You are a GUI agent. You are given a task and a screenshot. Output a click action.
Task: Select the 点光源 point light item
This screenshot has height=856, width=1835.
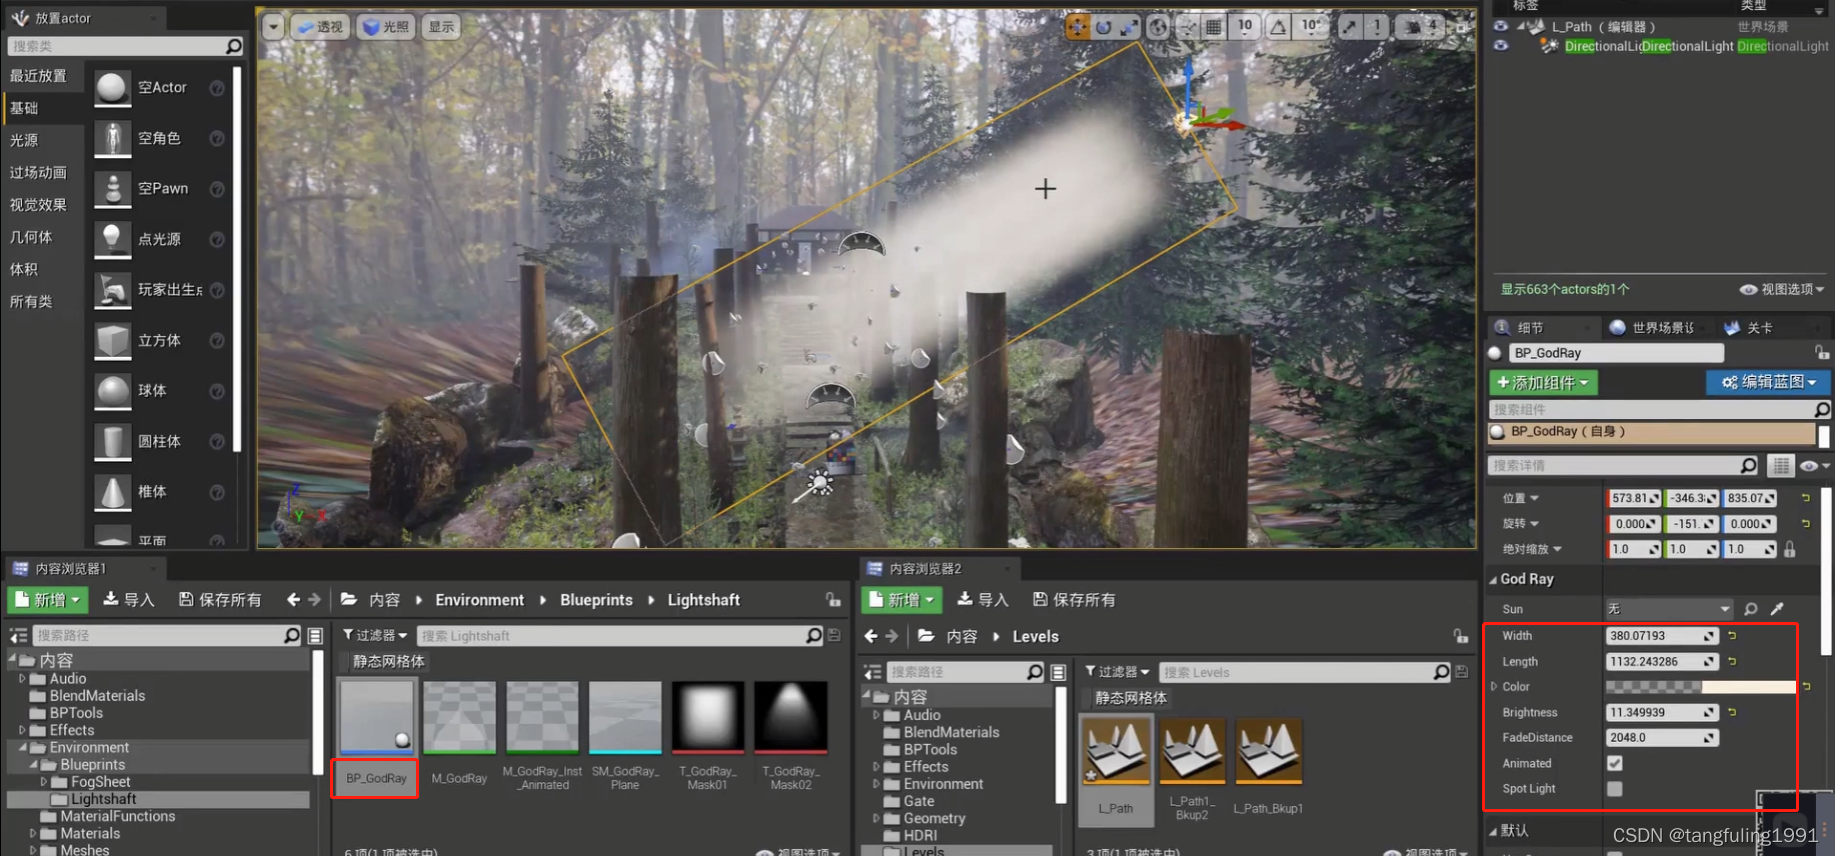coord(160,239)
